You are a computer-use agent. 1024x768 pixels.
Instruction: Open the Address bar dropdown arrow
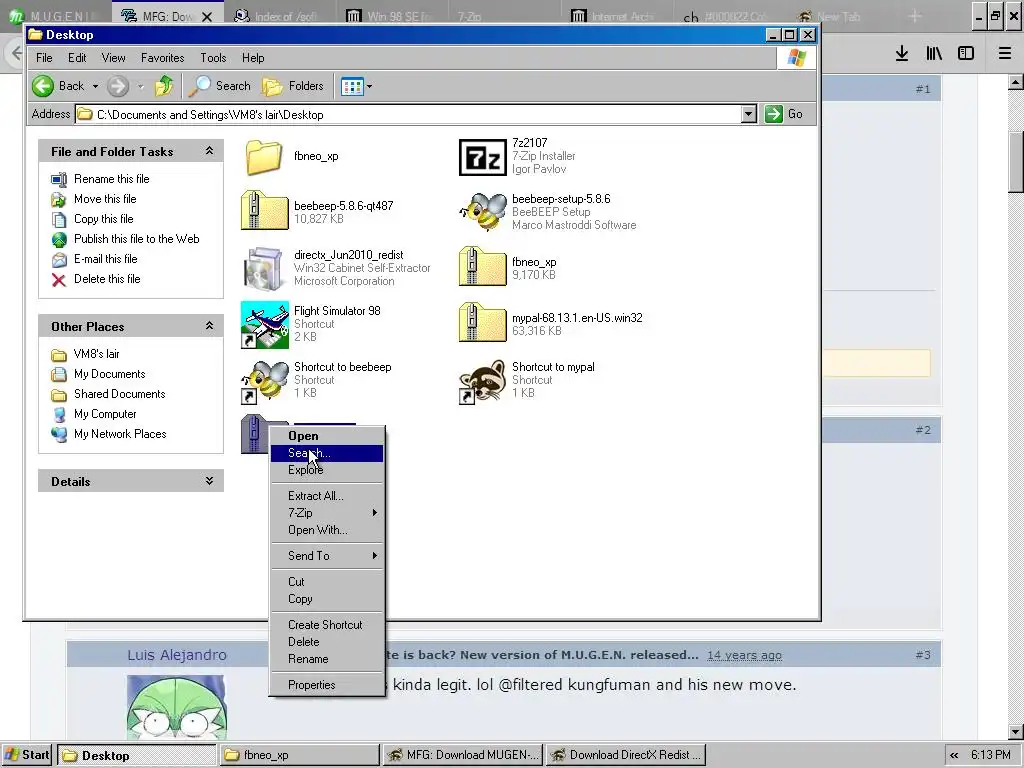748,114
